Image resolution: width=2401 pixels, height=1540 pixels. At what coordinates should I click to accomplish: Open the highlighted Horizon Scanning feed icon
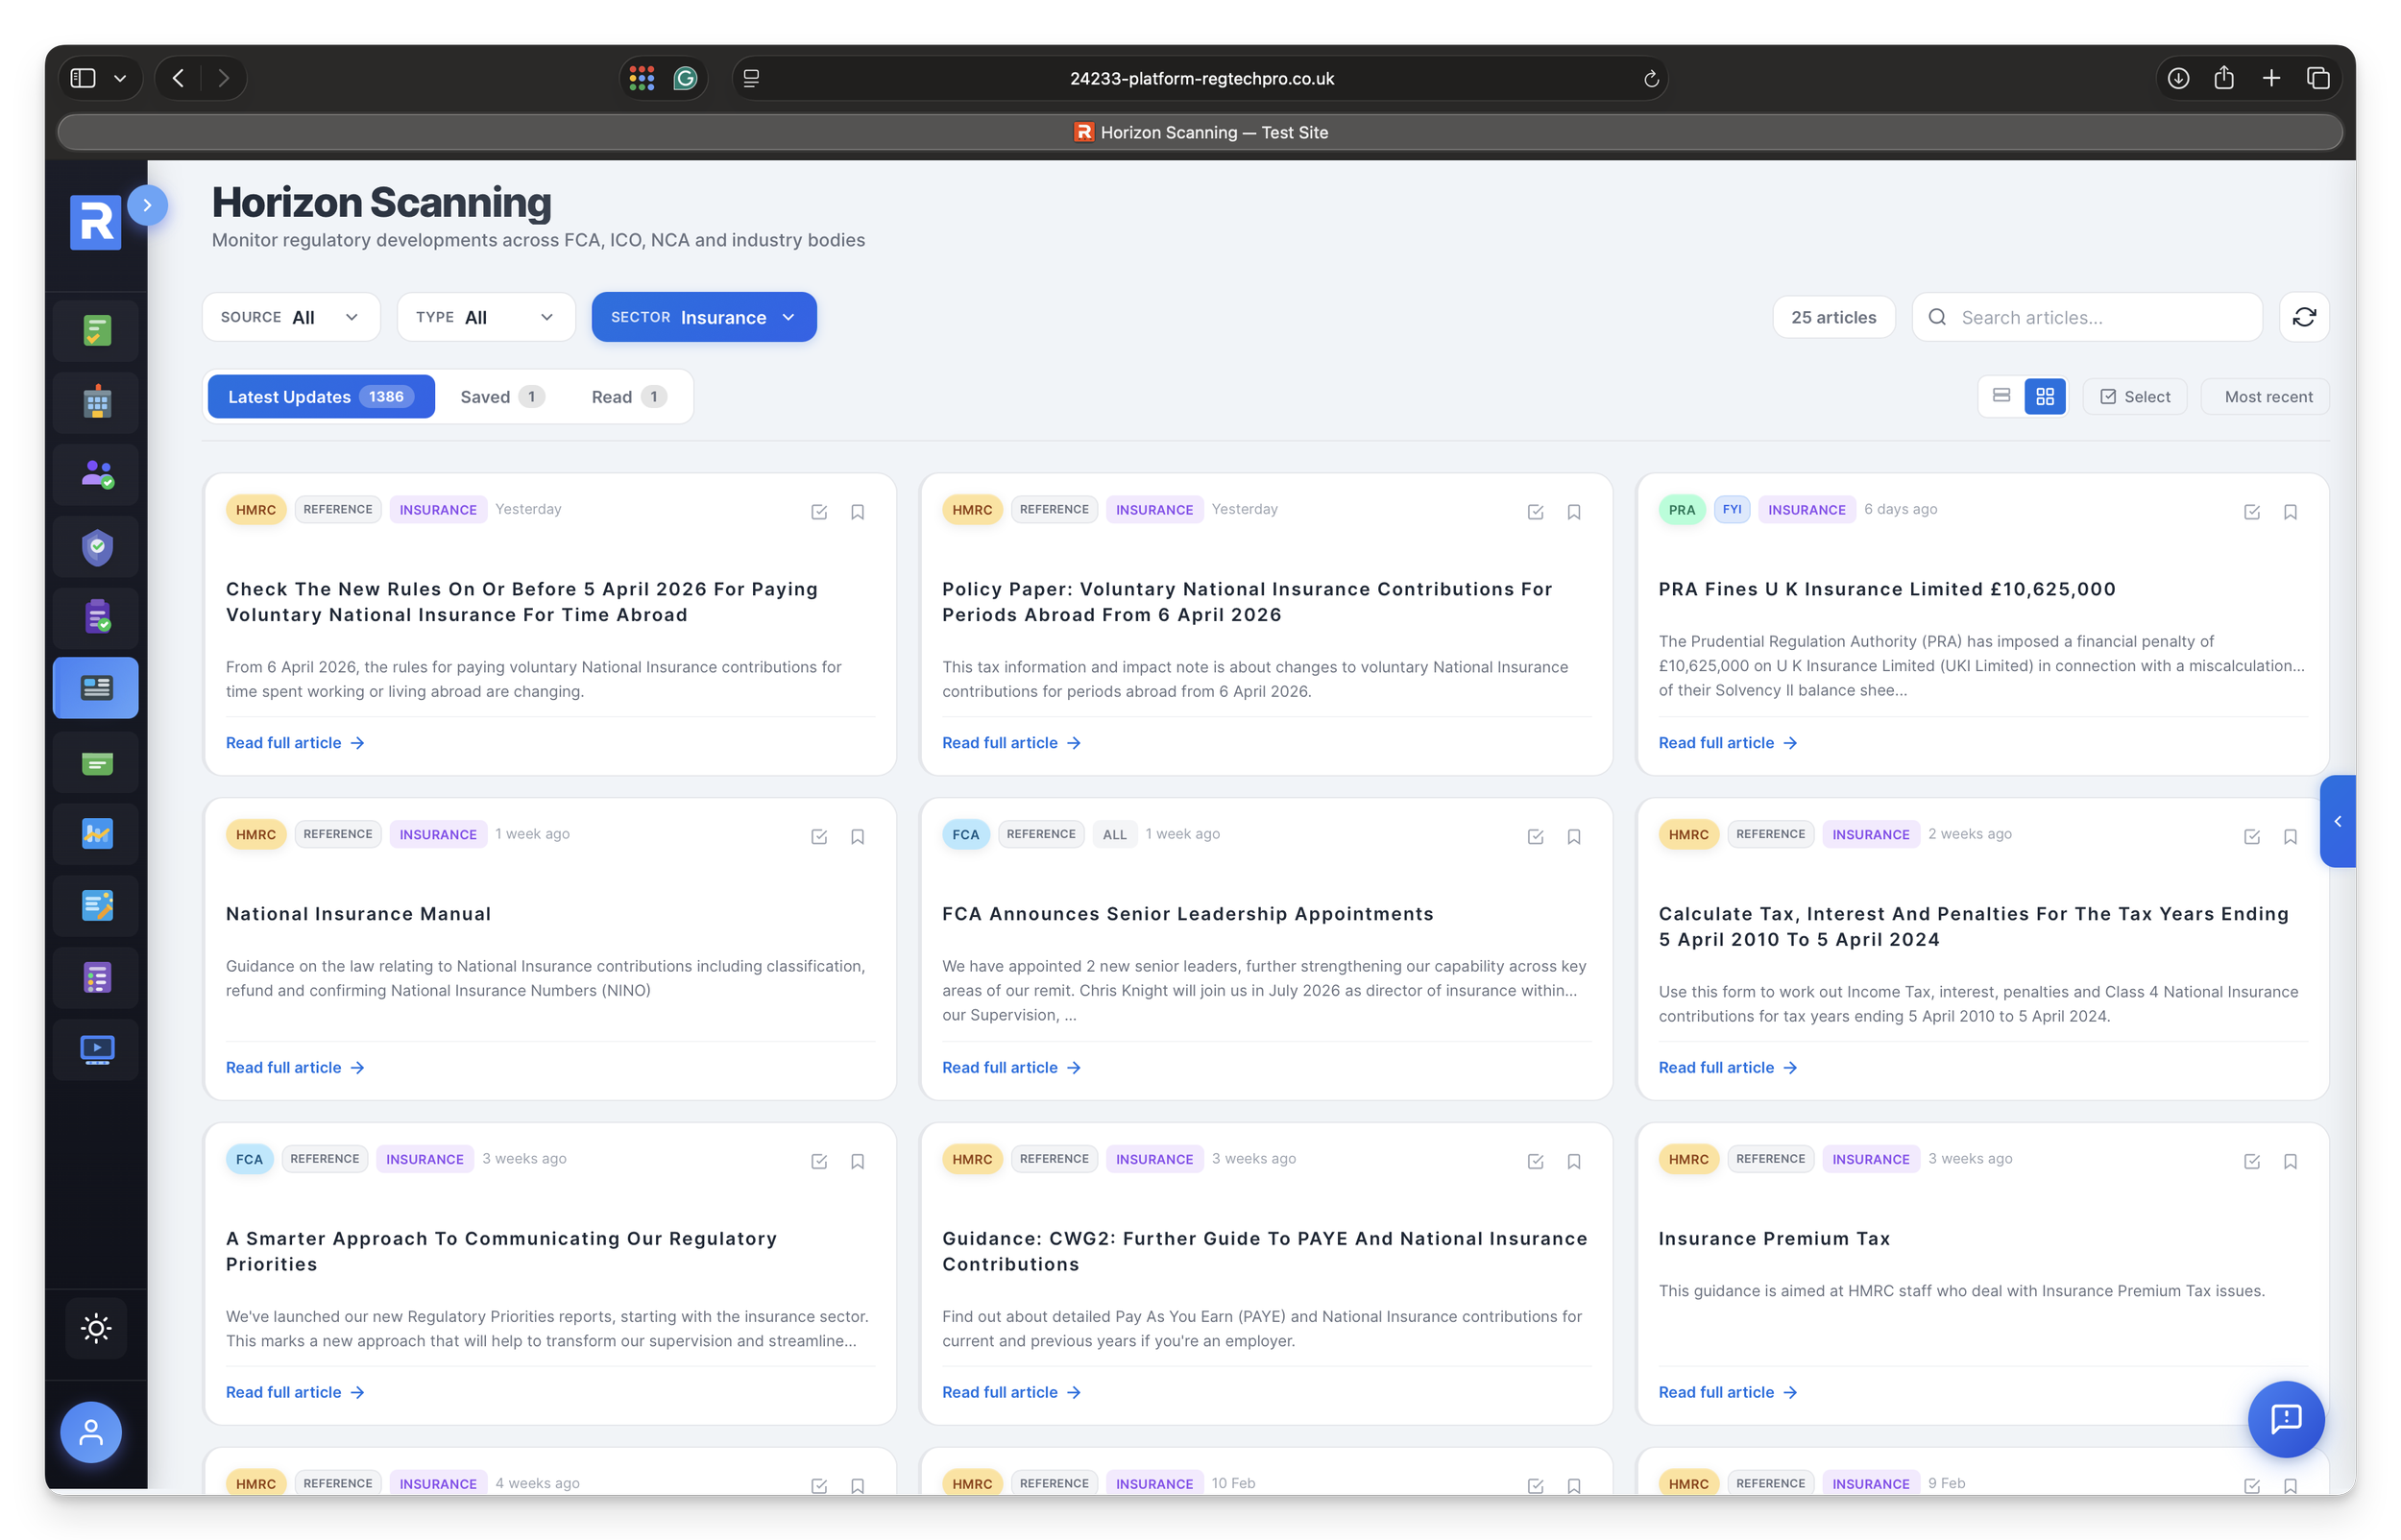coord(95,687)
